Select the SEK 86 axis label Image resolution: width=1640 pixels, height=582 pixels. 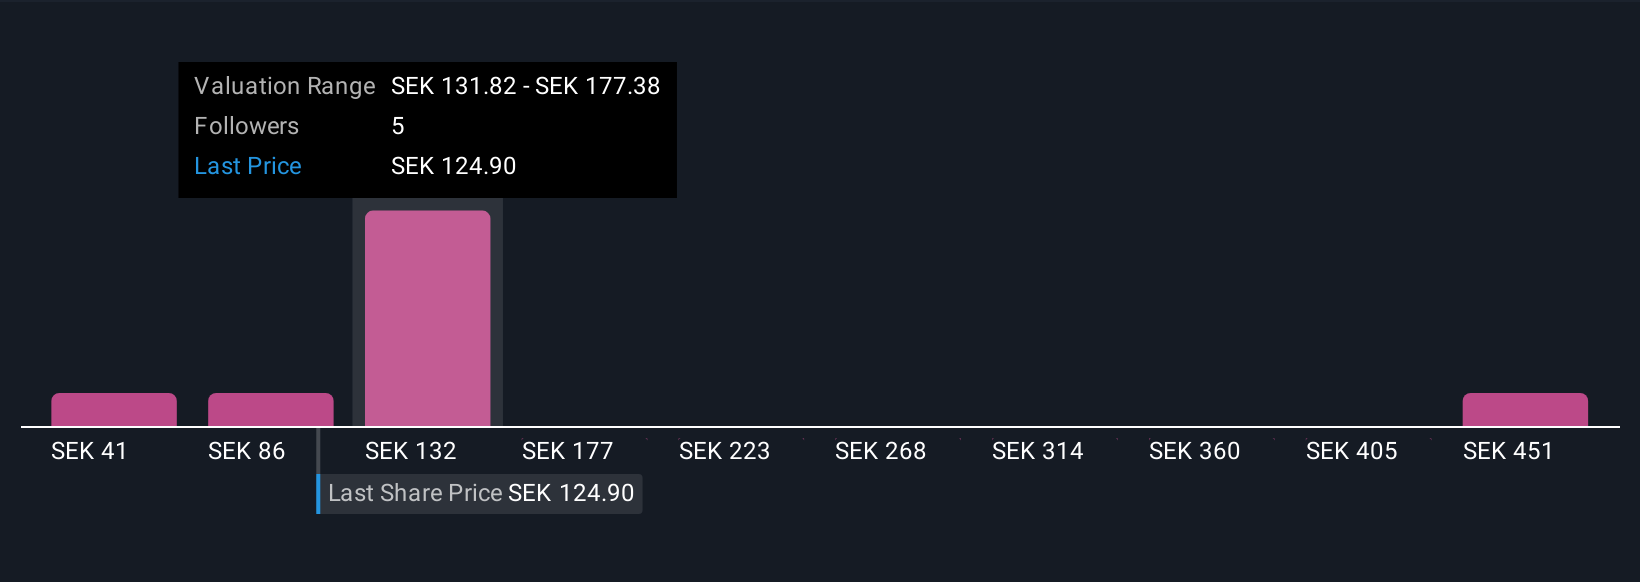click(246, 451)
